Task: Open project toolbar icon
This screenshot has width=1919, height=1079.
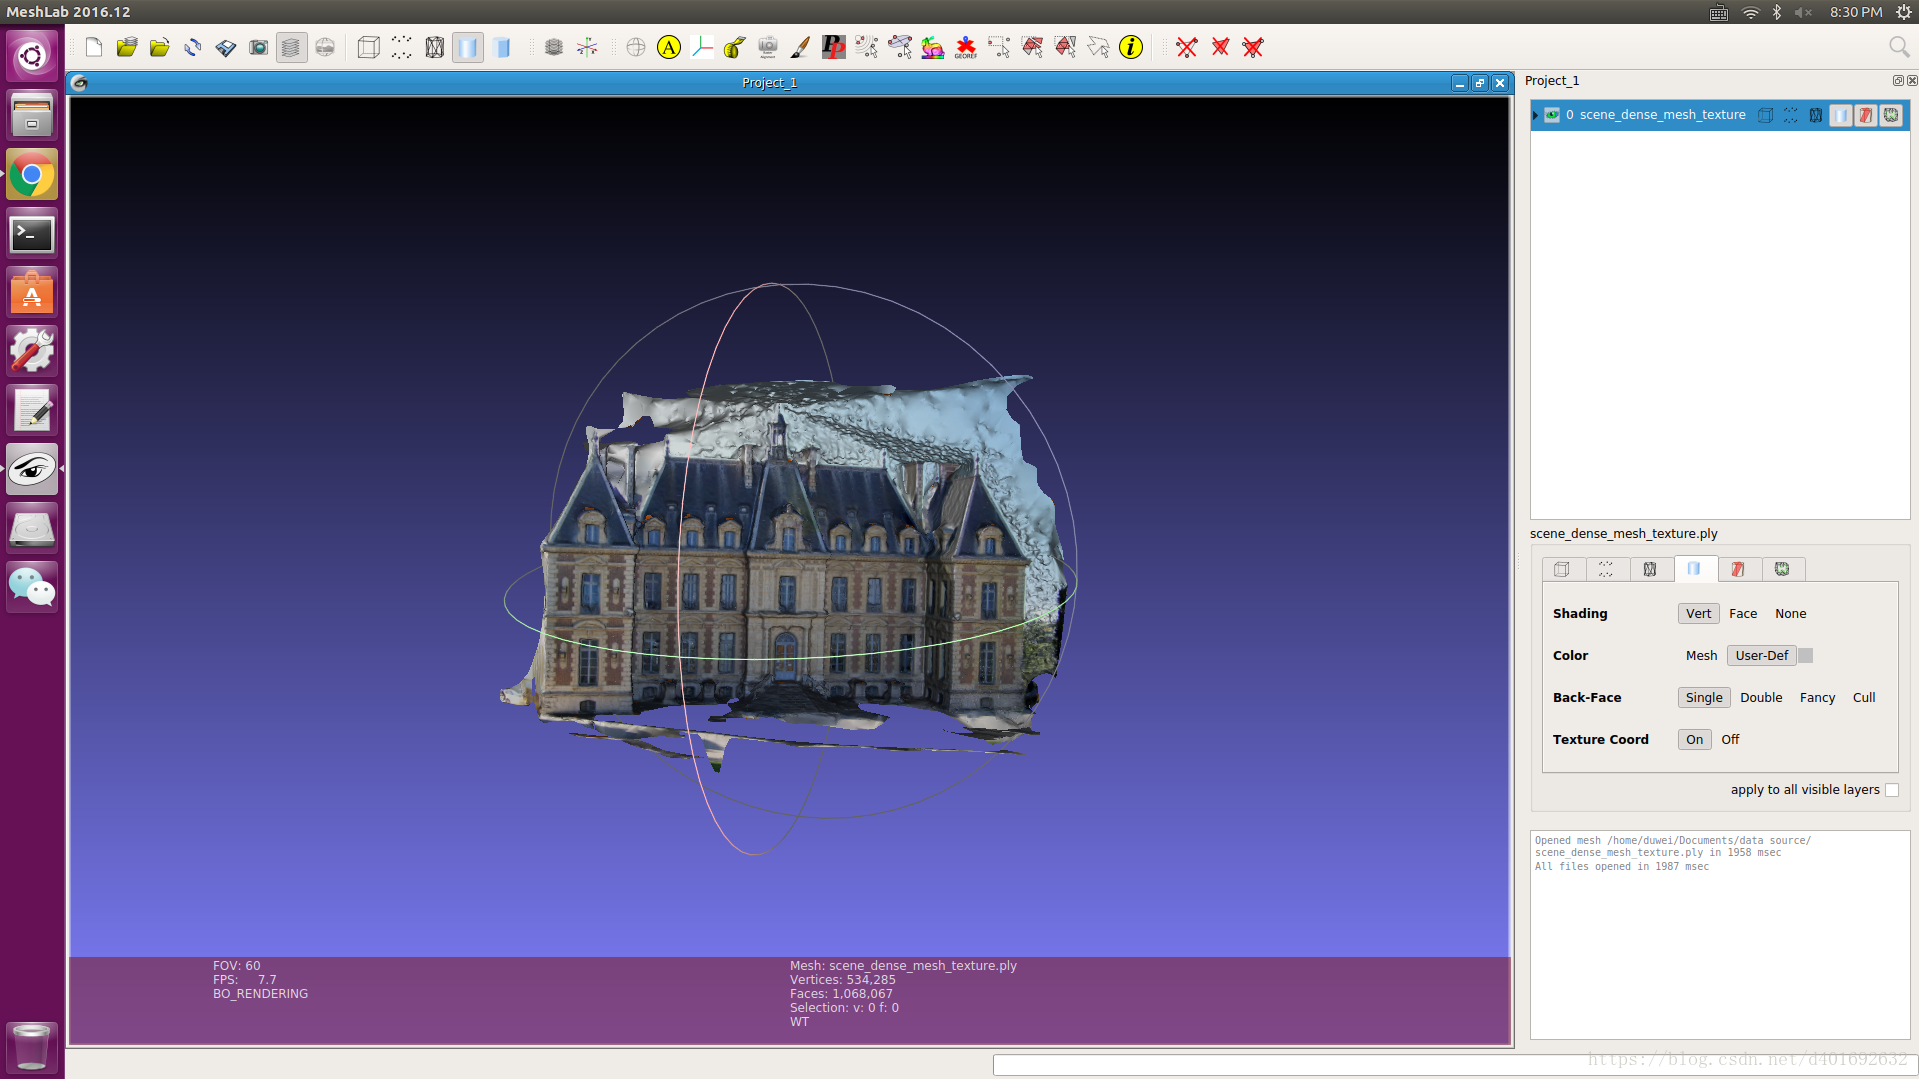Action: coord(127,47)
